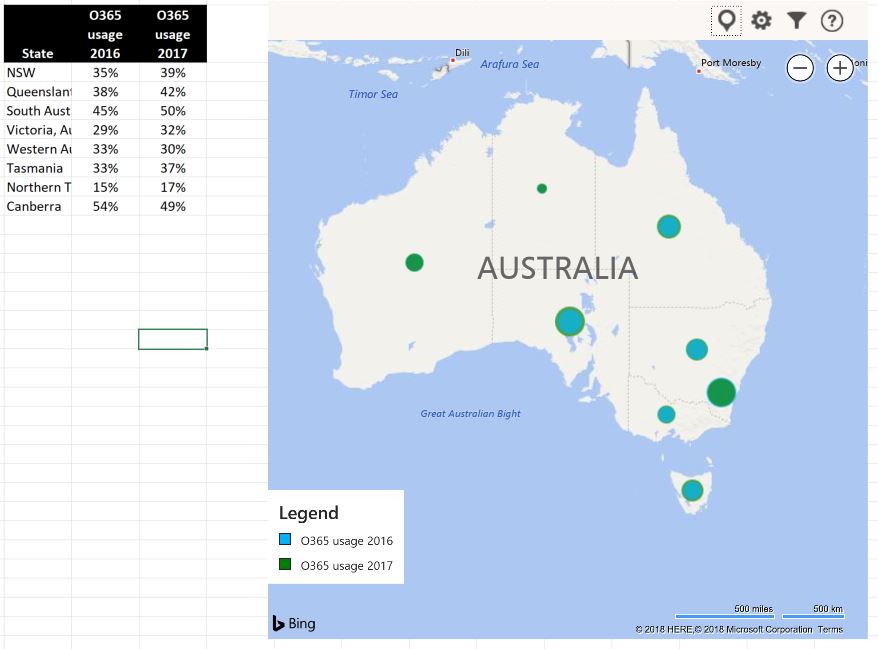Select the 29% cell for Victoria

click(x=105, y=129)
